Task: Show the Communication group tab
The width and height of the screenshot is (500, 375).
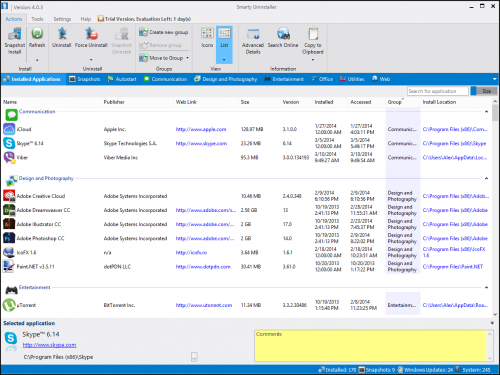Action: 165,79
